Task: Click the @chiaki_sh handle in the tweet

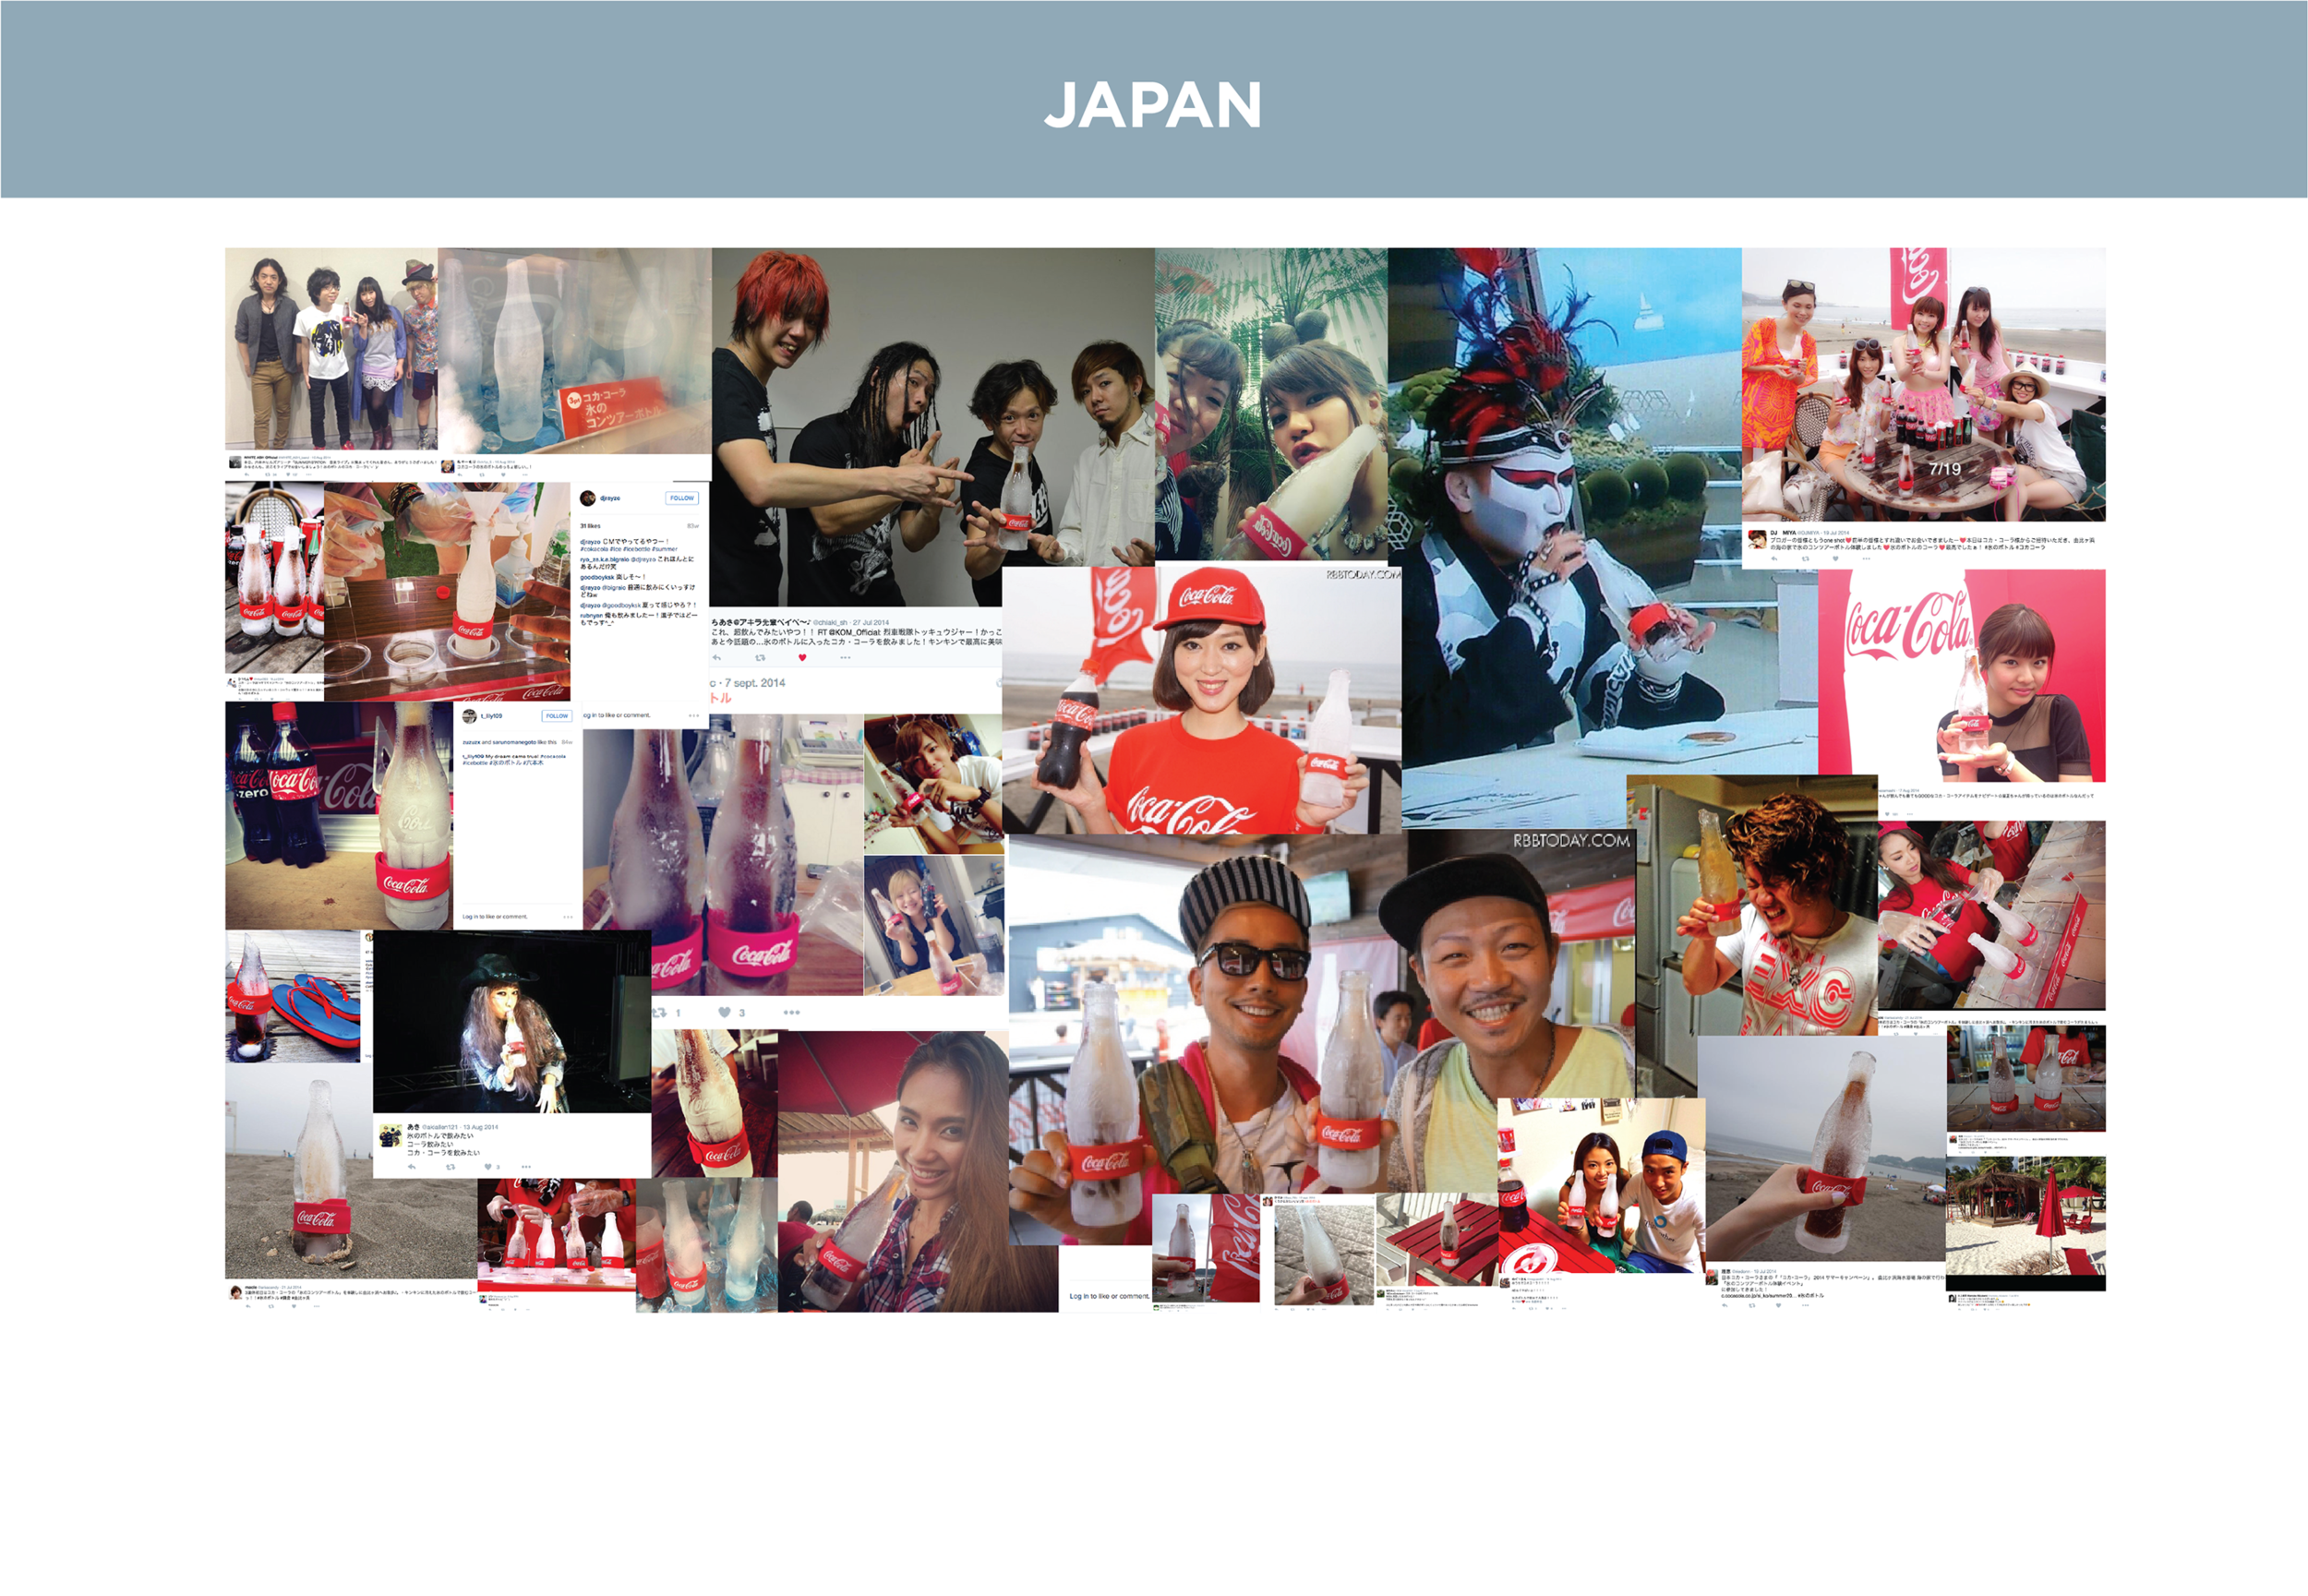Action: pyautogui.click(x=830, y=622)
